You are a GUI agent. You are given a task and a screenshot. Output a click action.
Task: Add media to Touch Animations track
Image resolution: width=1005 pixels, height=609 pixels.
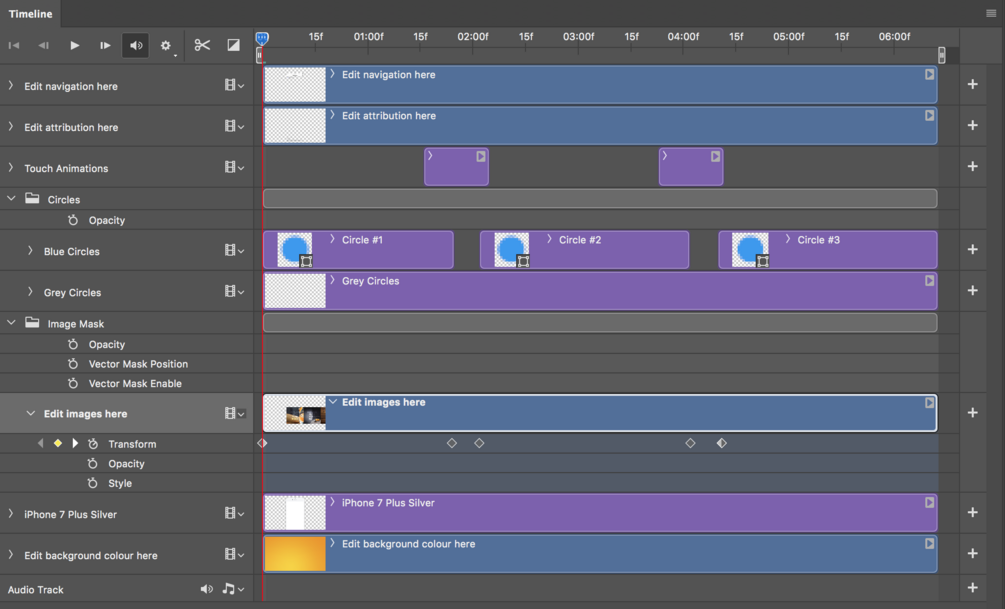pyautogui.click(x=972, y=167)
